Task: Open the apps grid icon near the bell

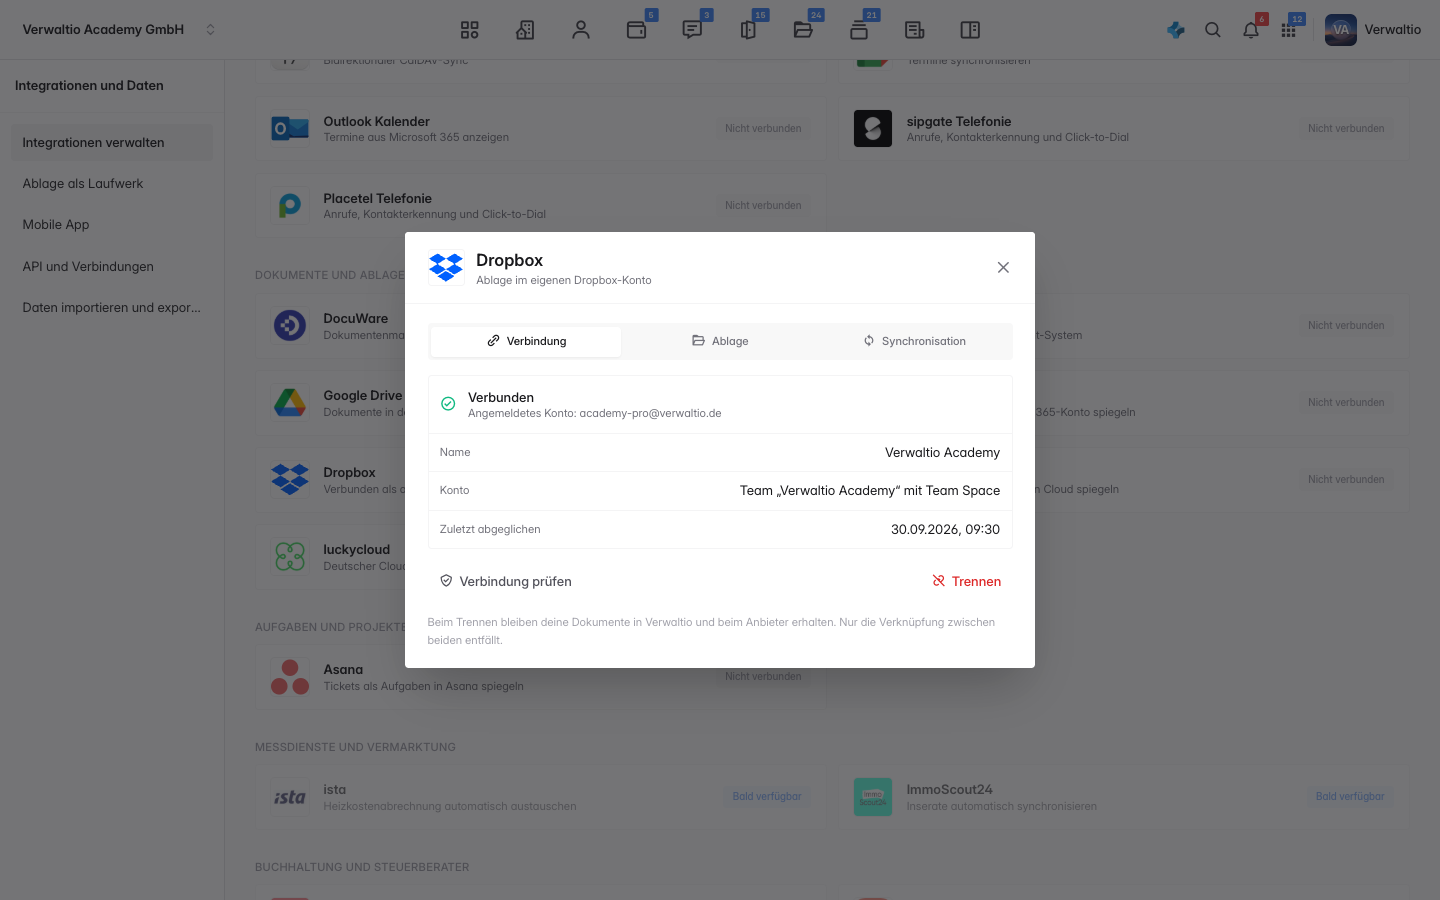Action: click(x=1289, y=30)
